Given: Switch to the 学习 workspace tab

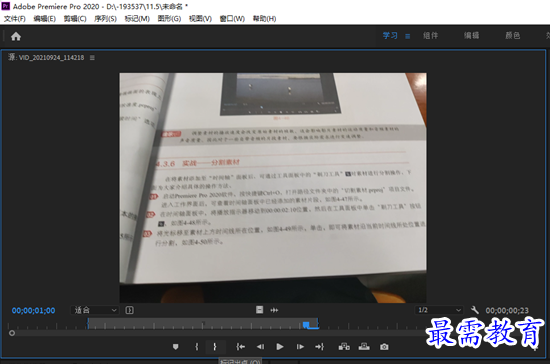Looking at the screenshot, I should 390,36.
